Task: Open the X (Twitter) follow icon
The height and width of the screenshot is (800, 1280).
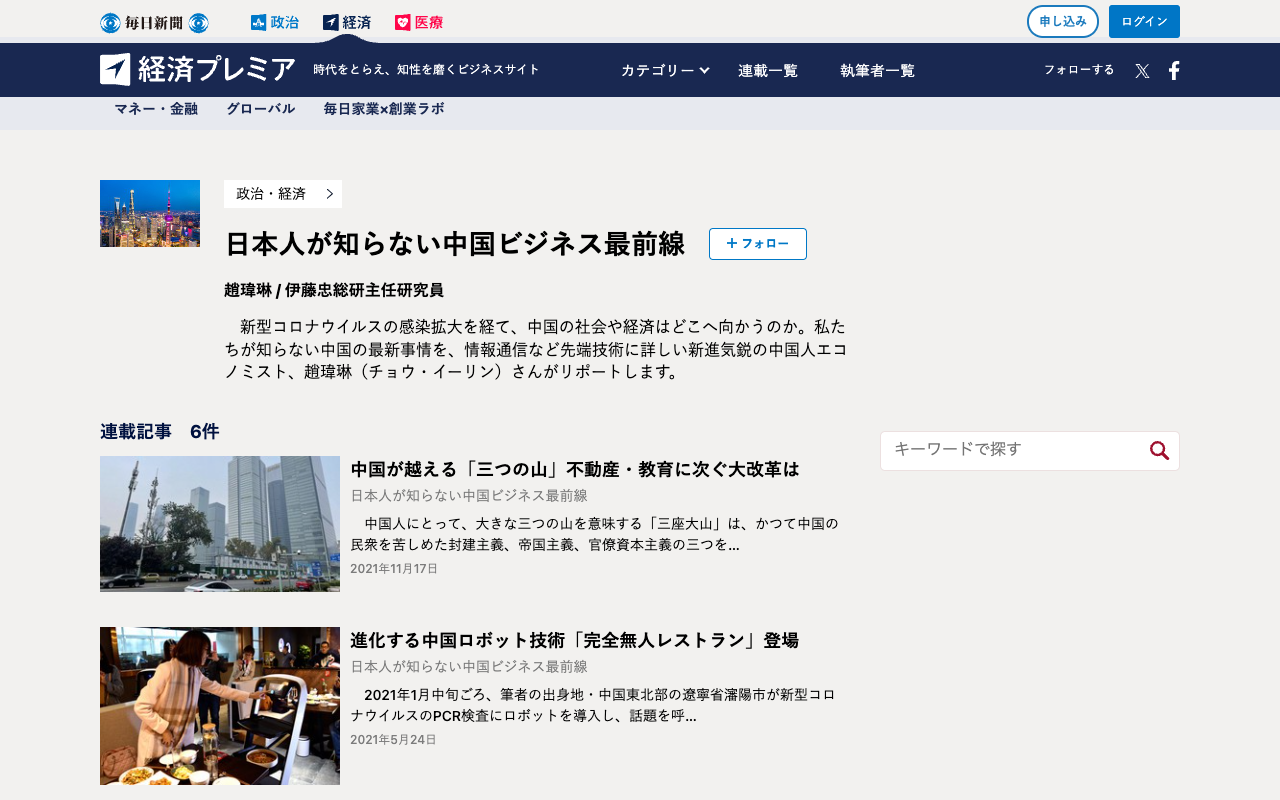Action: (x=1142, y=70)
